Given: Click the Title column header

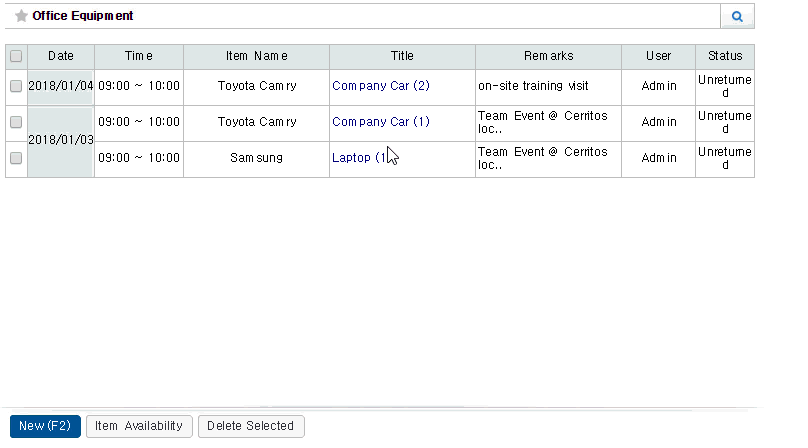Looking at the screenshot, I should pos(402,56).
